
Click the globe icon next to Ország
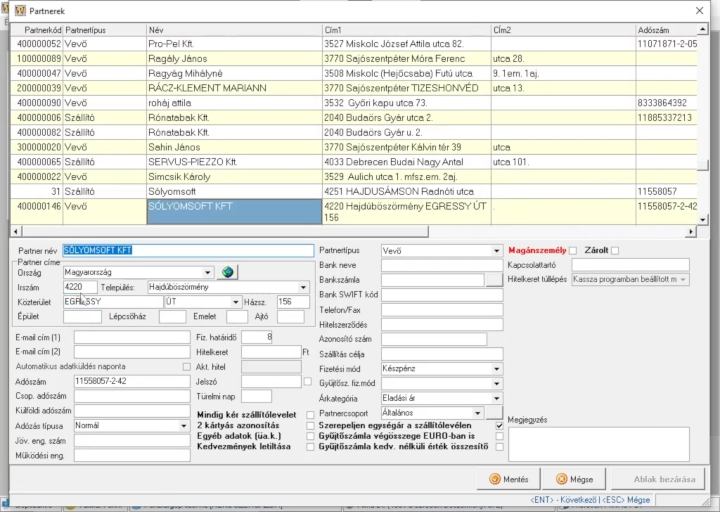228,272
